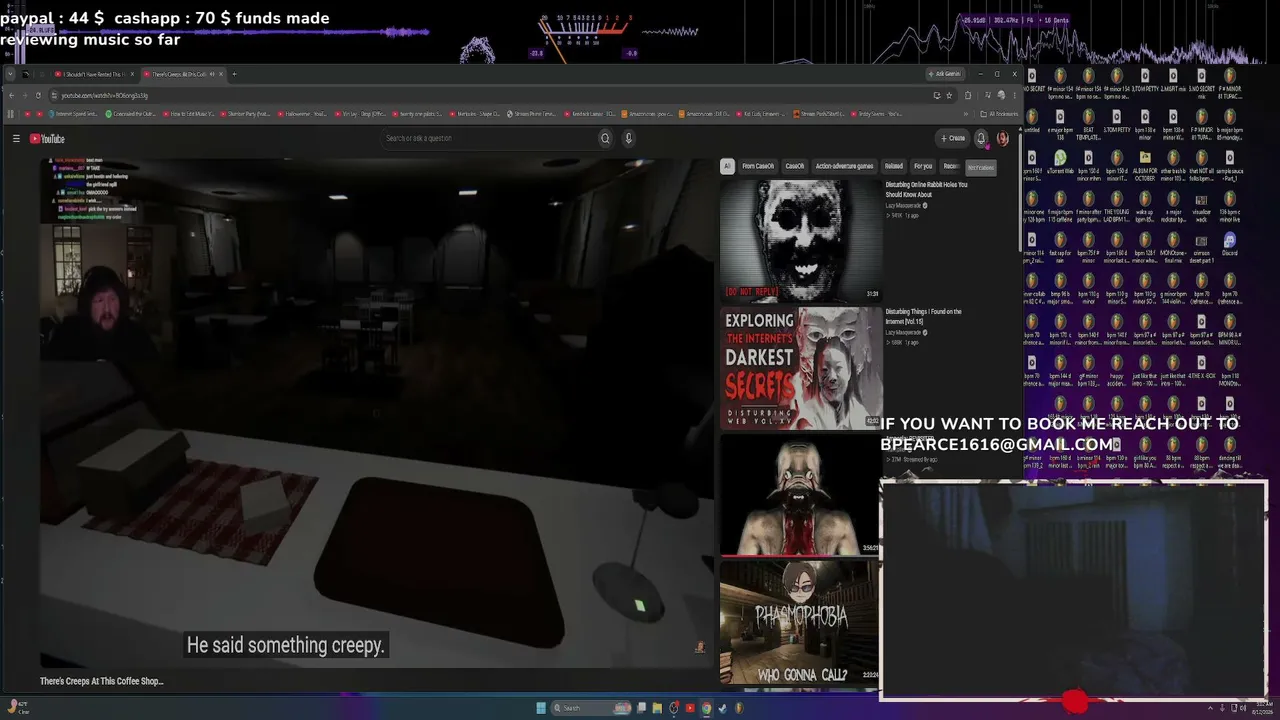Select the 'There's Creeps At This Coffee' tab
1280x720 pixels.
tap(182, 74)
